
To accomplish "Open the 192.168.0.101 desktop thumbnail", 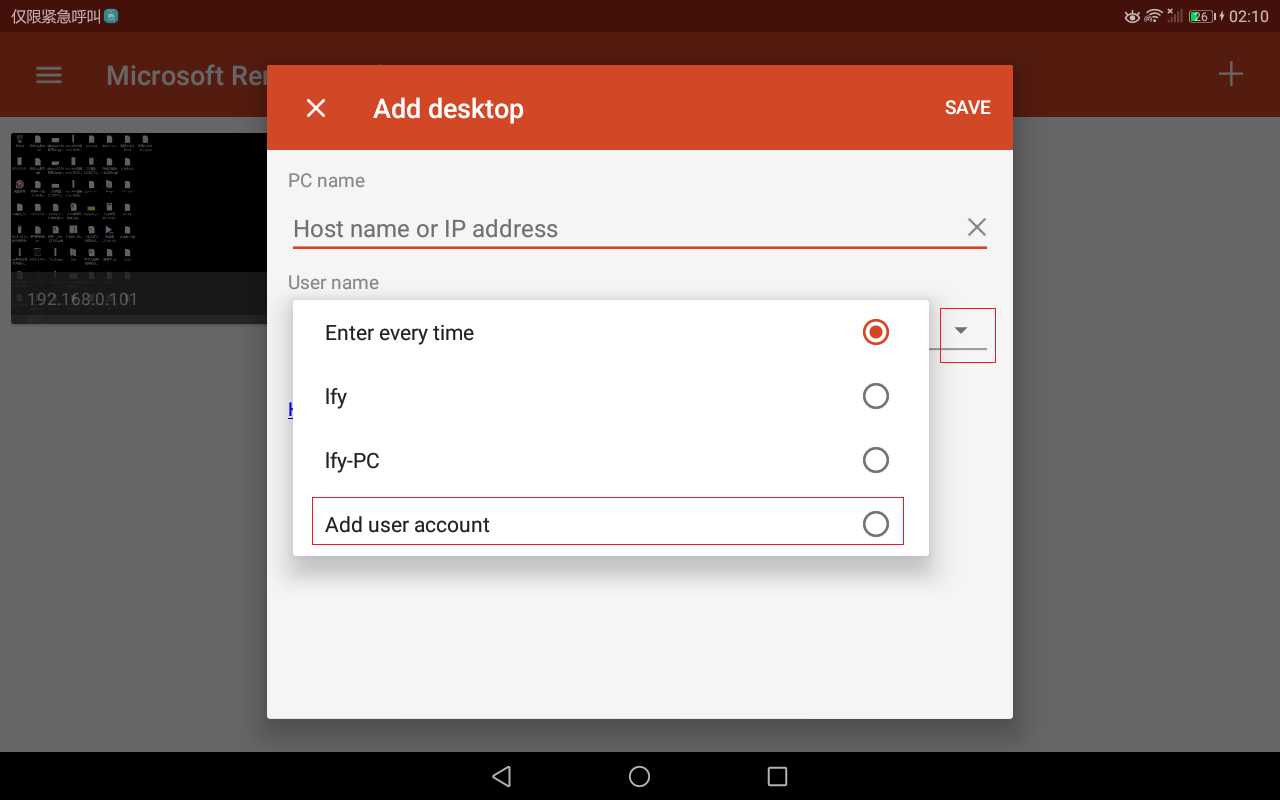I will coord(139,228).
